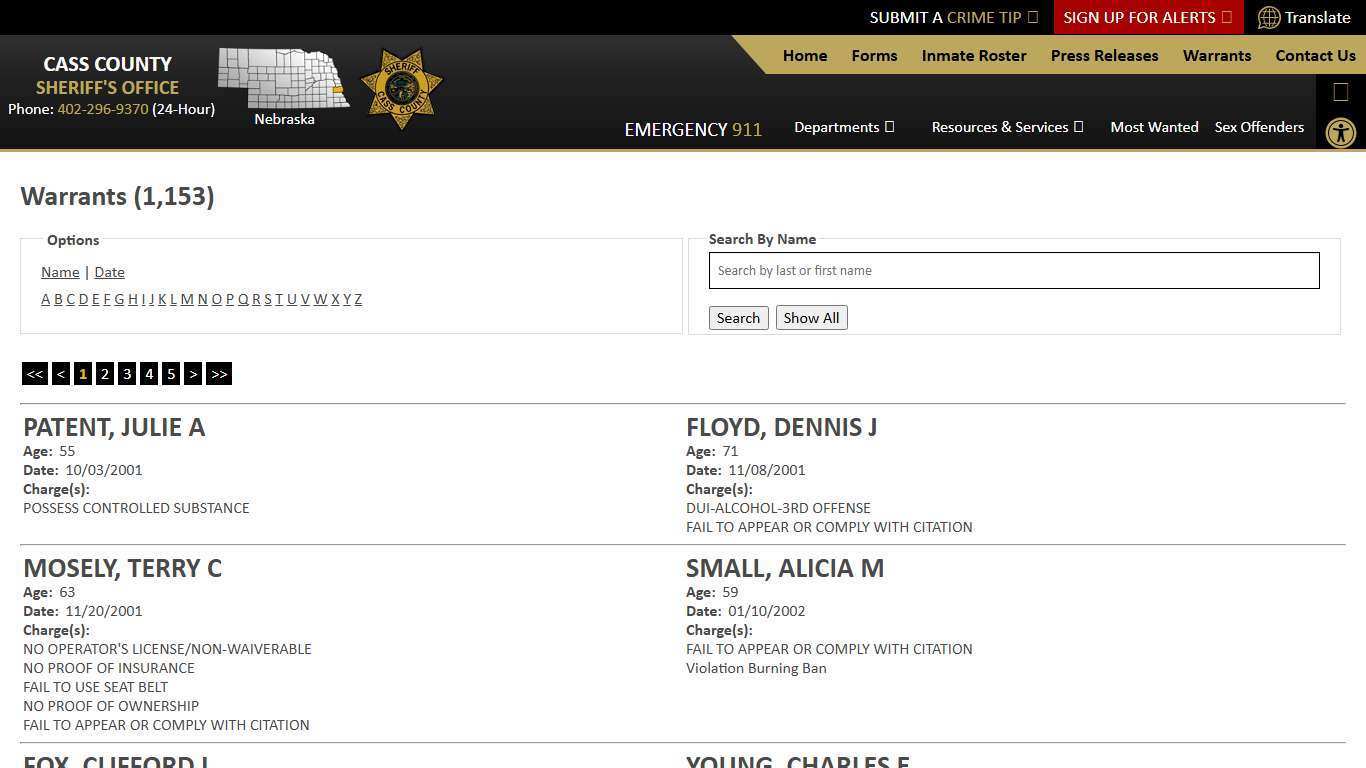Click the Translate globe icon
Viewport: 1366px width, 768px height.
point(1270,17)
